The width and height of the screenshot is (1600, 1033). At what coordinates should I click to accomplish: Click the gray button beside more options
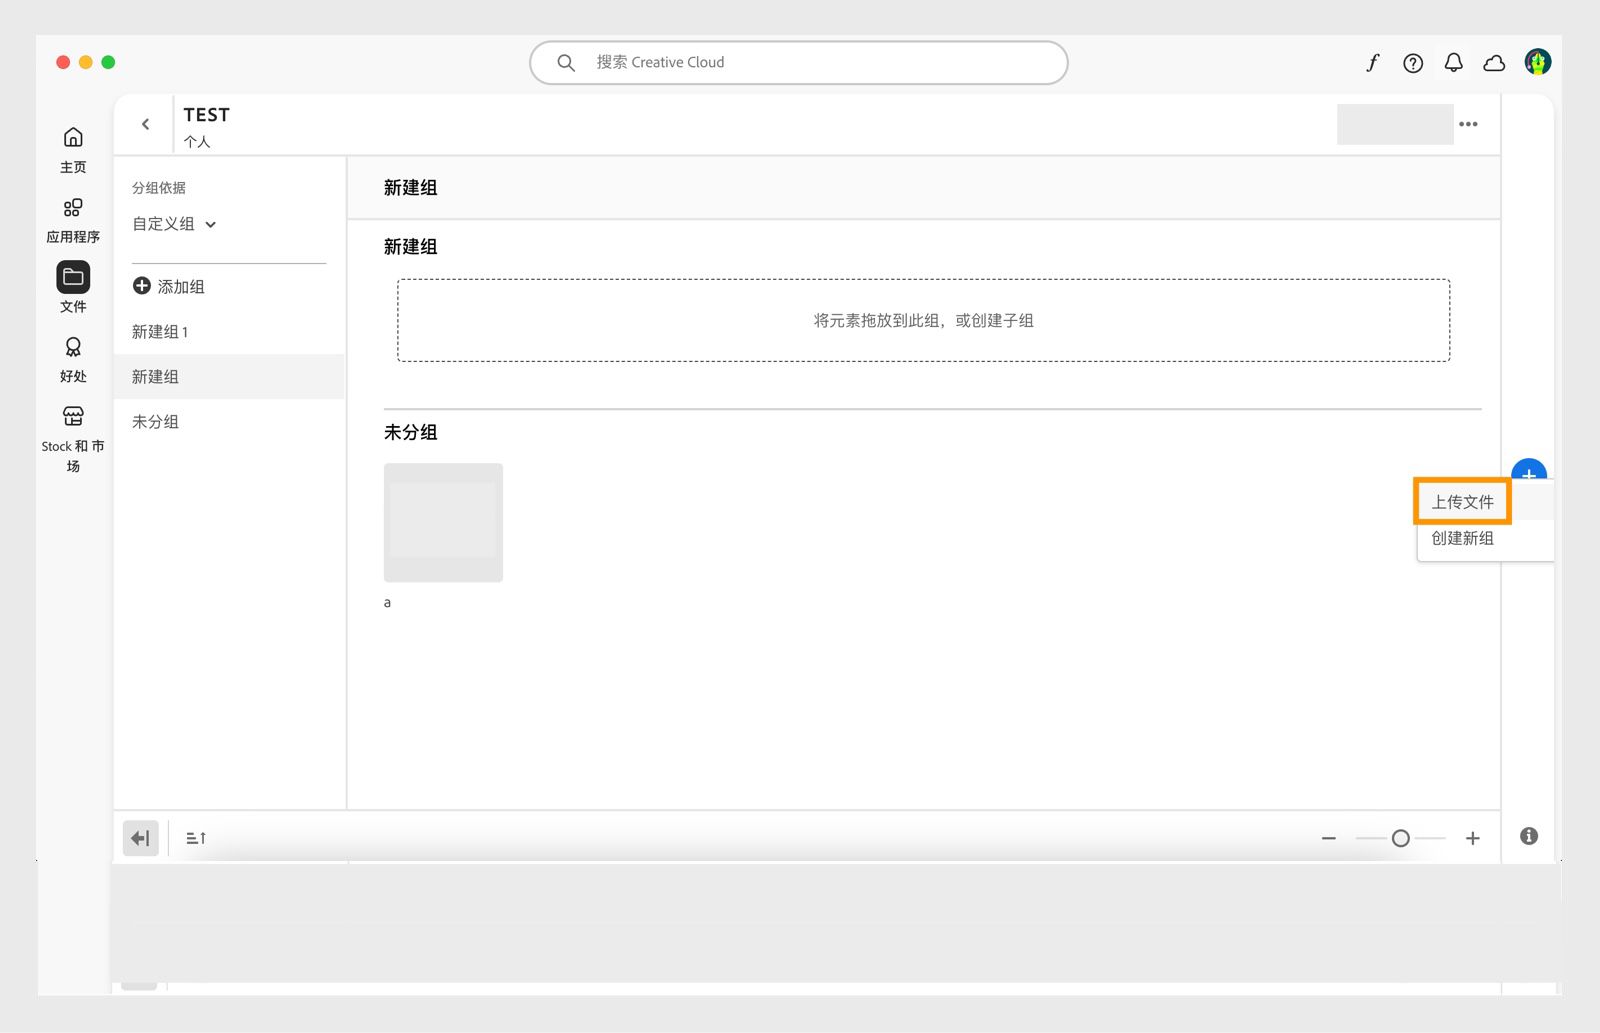(x=1395, y=124)
